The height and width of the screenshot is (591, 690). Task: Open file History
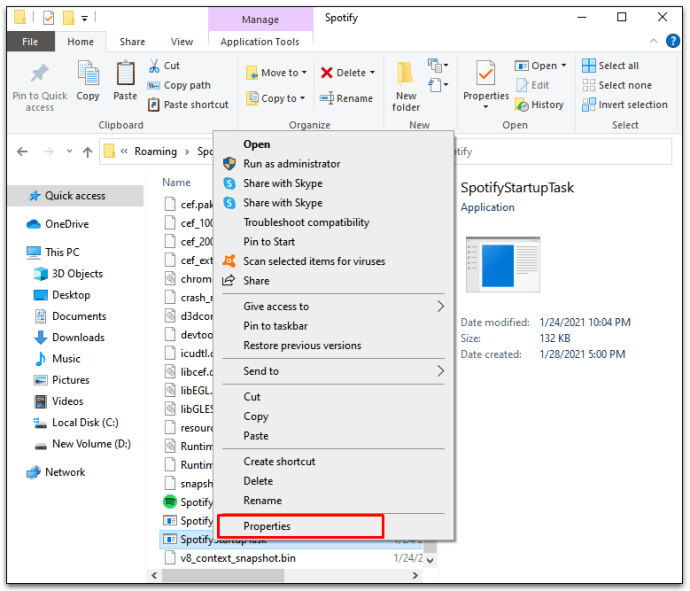click(539, 105)
